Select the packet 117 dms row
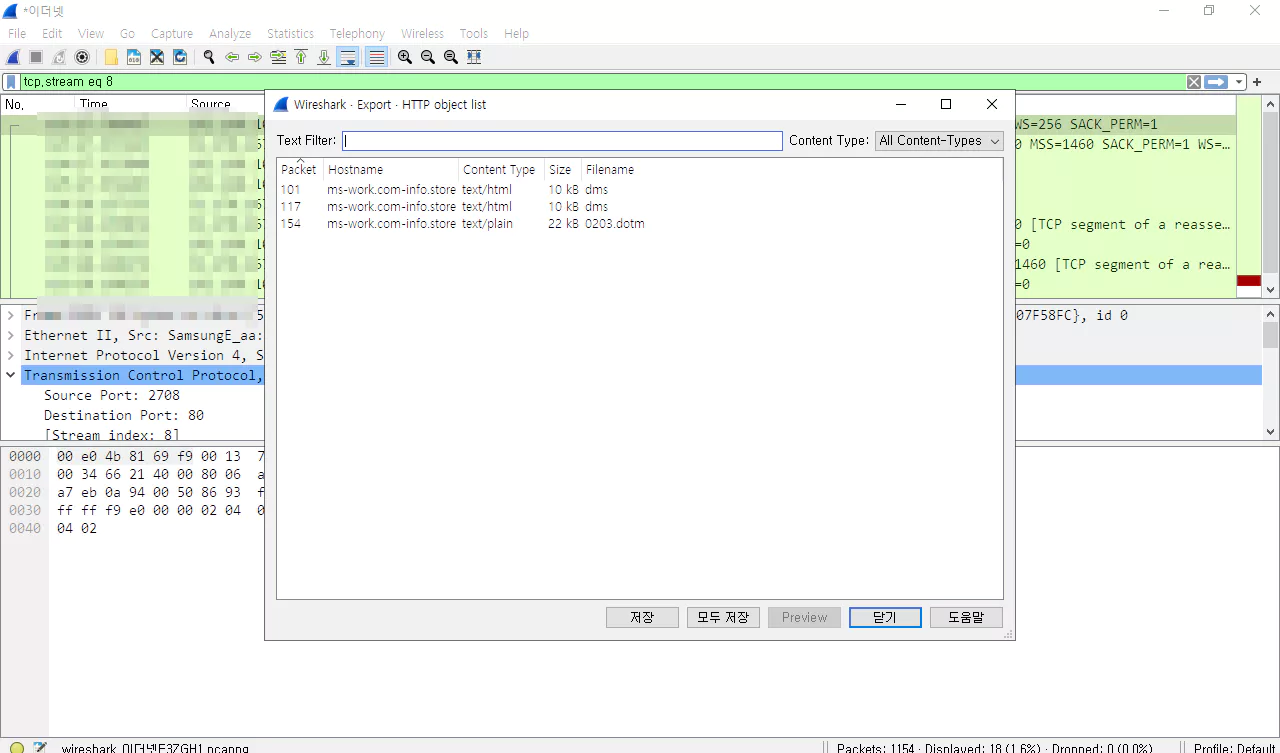This screenshot has width=1280, height=753. pos(640,206)
